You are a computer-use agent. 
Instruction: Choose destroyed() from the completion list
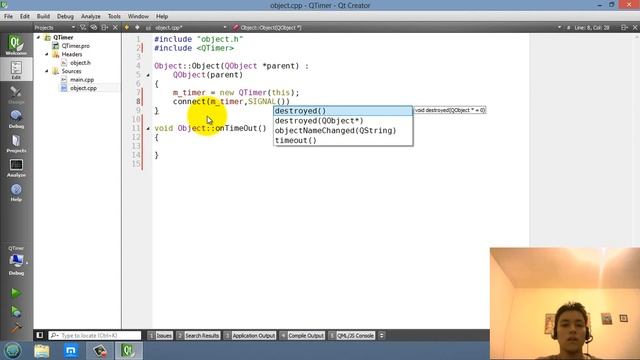[343, 111]
